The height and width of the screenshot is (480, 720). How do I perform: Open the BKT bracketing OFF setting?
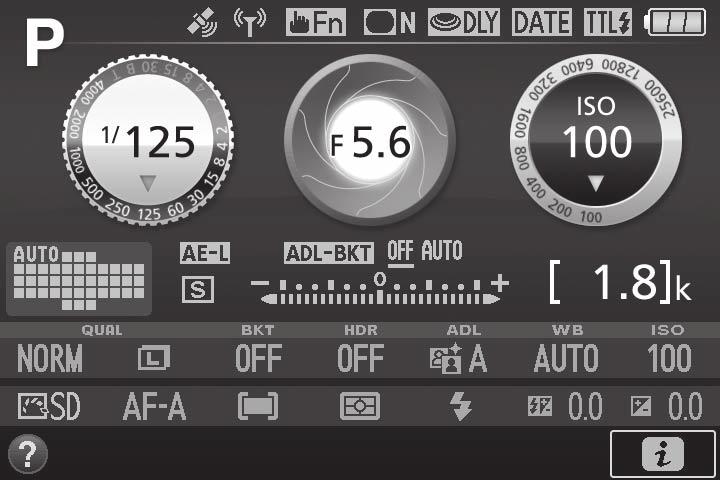(x=258, y=358)
